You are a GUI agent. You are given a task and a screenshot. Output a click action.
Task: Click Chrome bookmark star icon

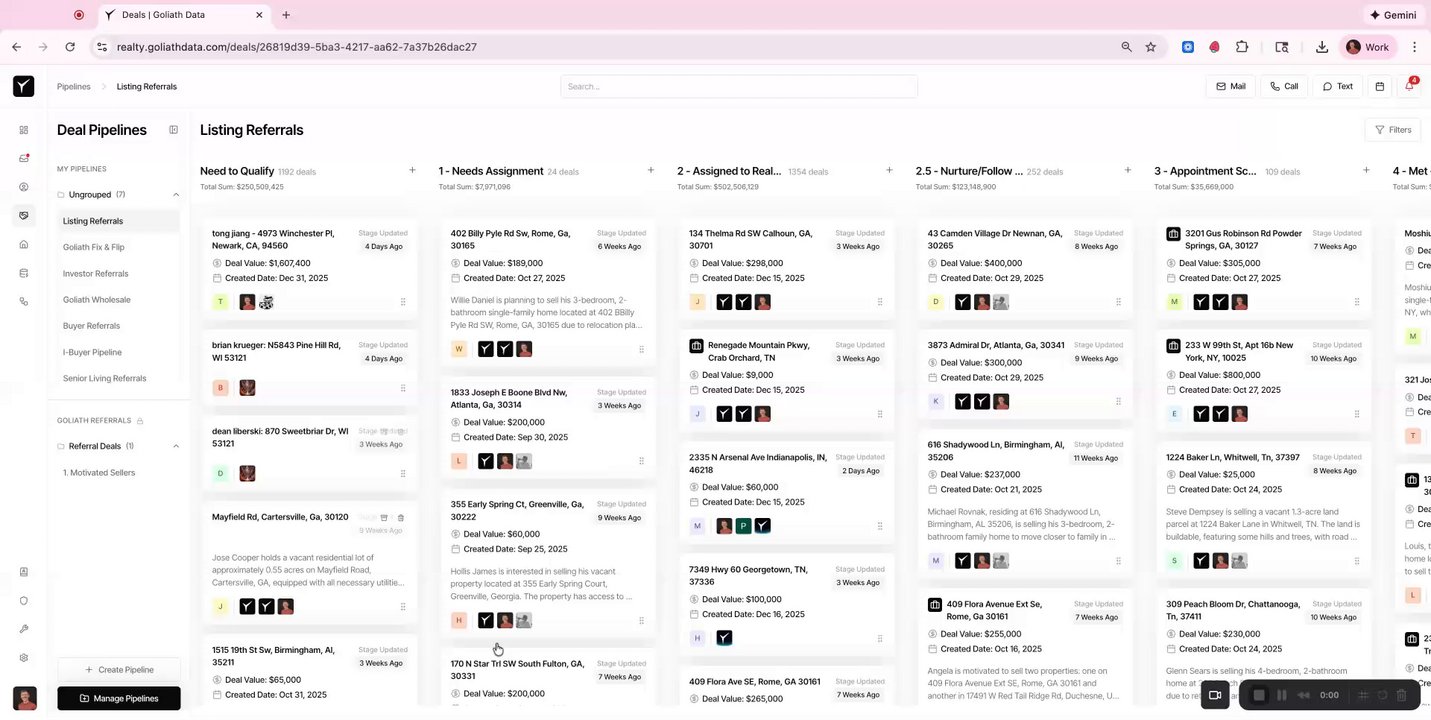[1151, 47]
